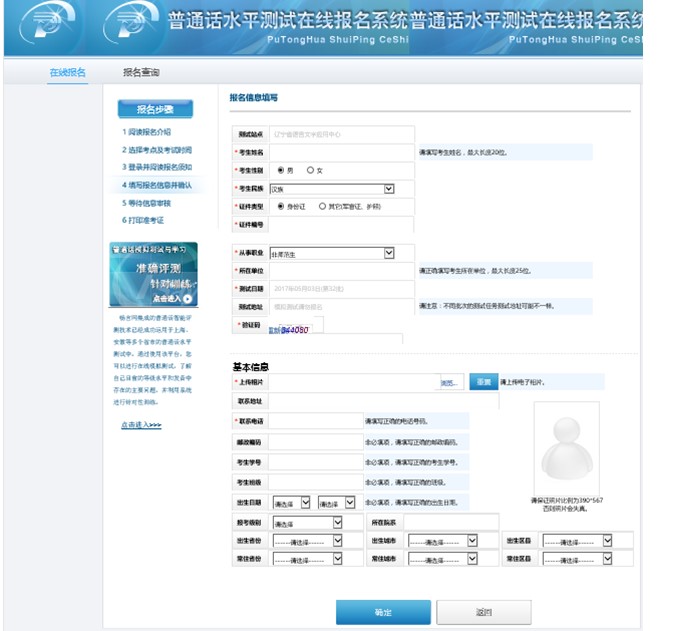Switch to the 在线报名 tab

click(x=68, y=73)
